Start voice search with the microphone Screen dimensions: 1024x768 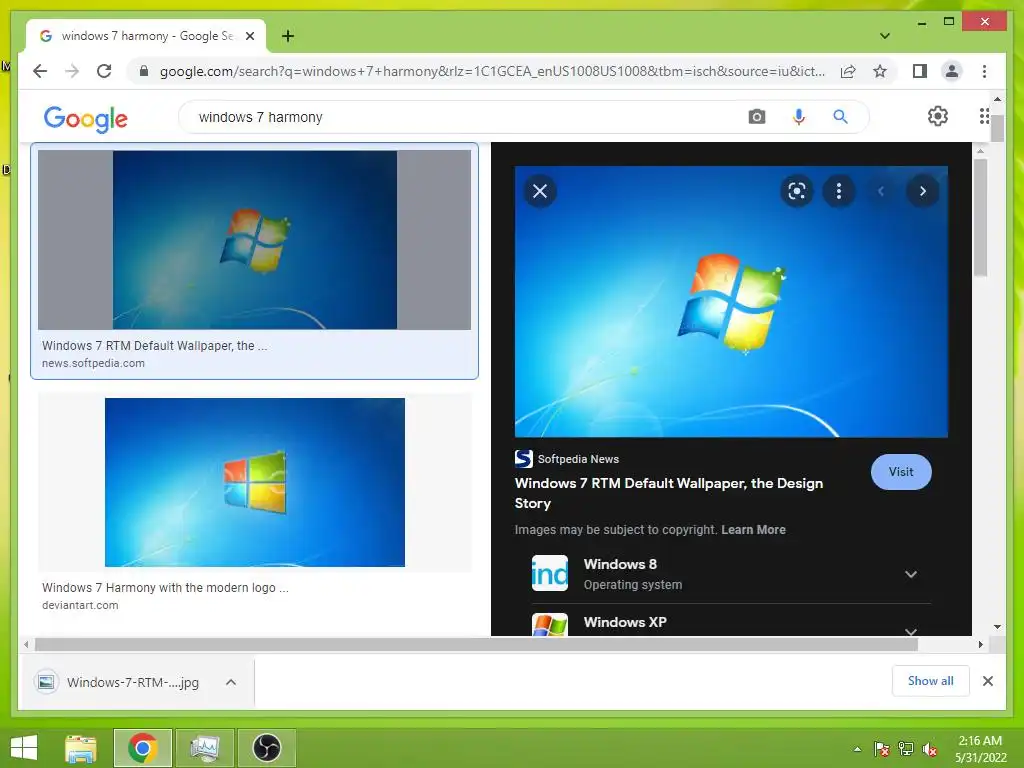(799, 117)
